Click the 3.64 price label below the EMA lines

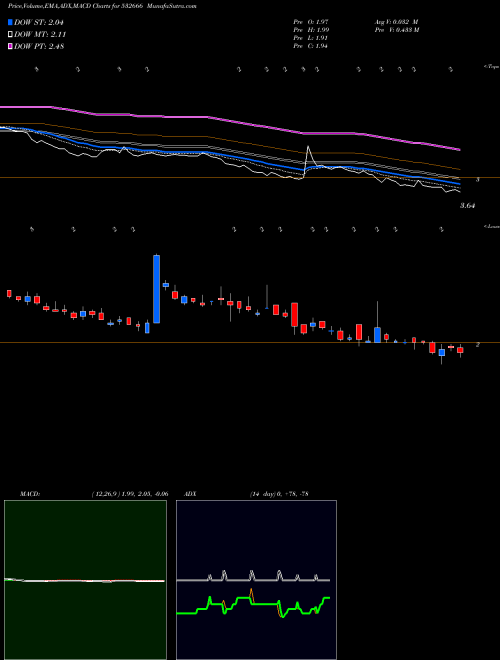pos(467,206)
